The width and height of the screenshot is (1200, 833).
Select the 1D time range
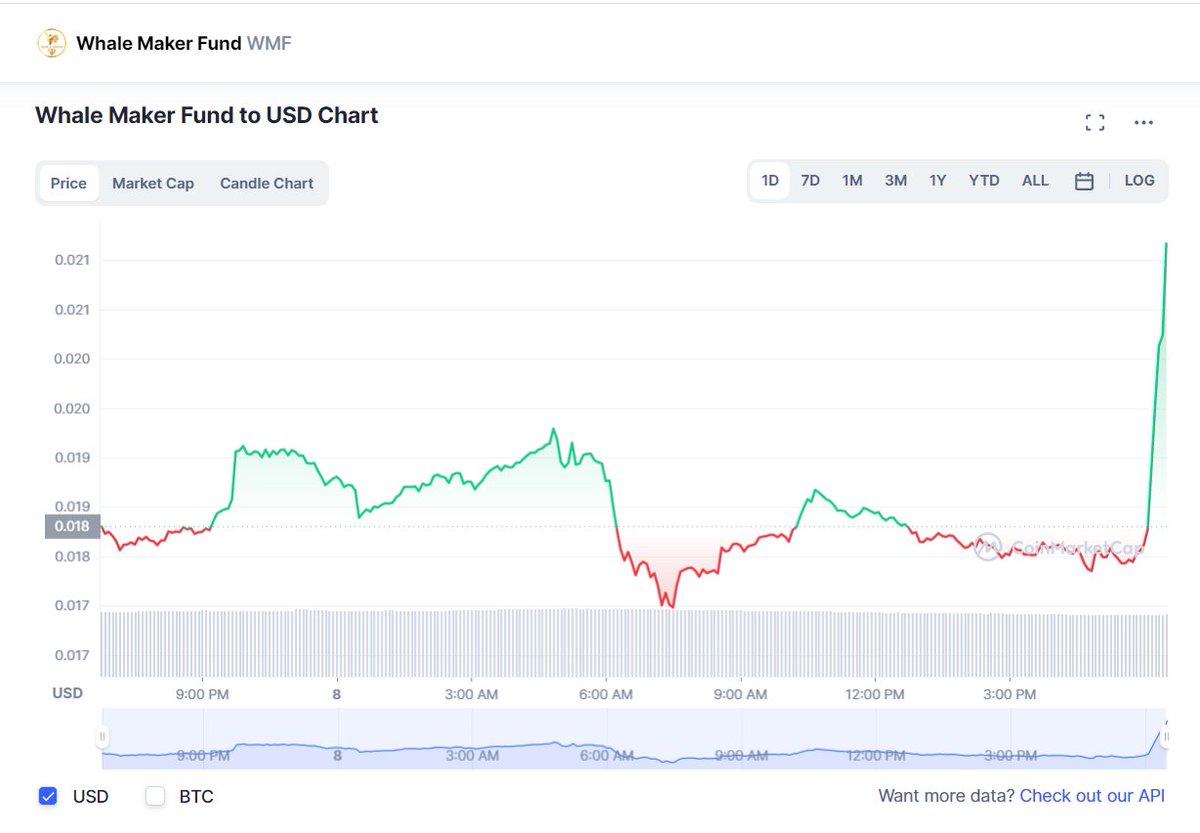coord(770,181)
